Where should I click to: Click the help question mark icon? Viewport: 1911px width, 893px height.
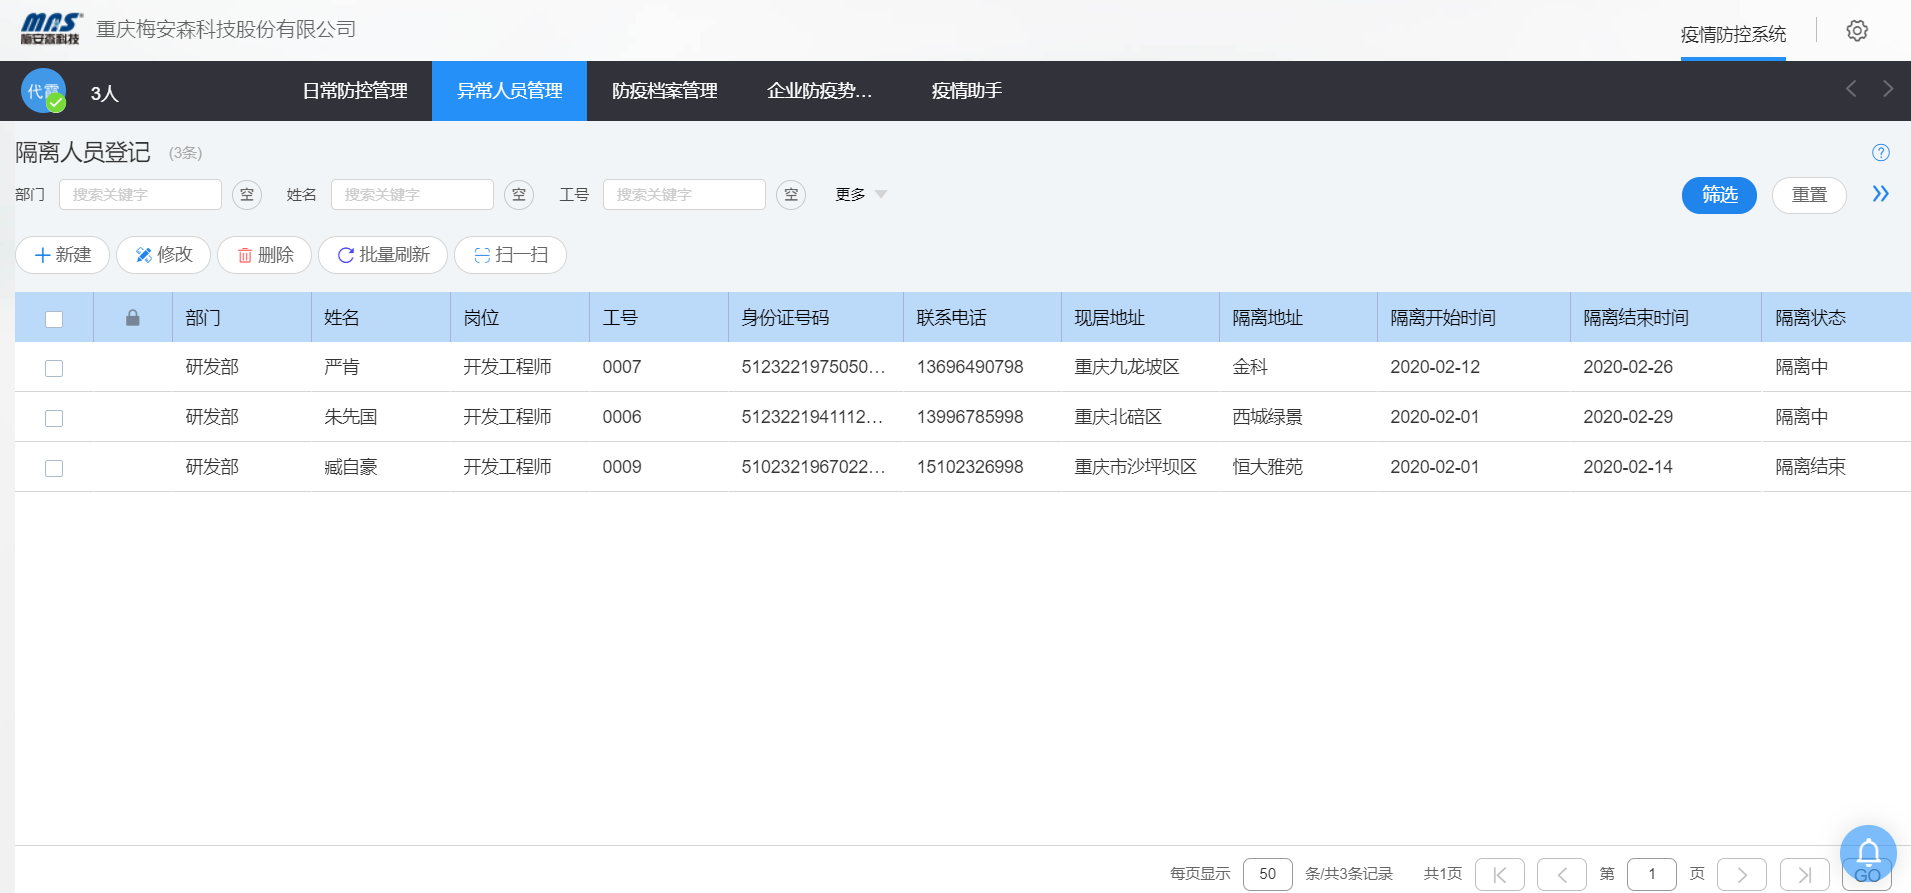tap(1880, 153)
